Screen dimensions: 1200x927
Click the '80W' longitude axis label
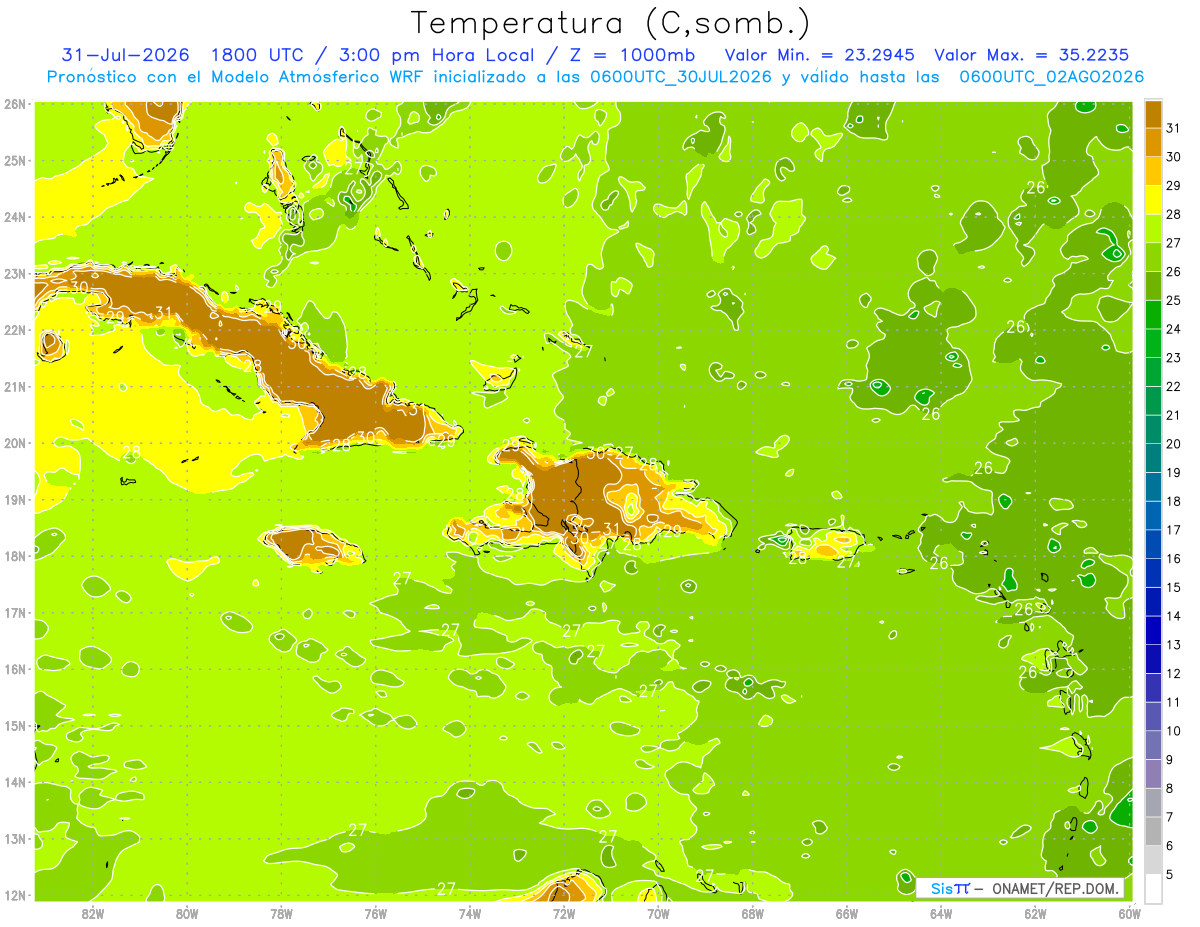(x=187, y=912)
